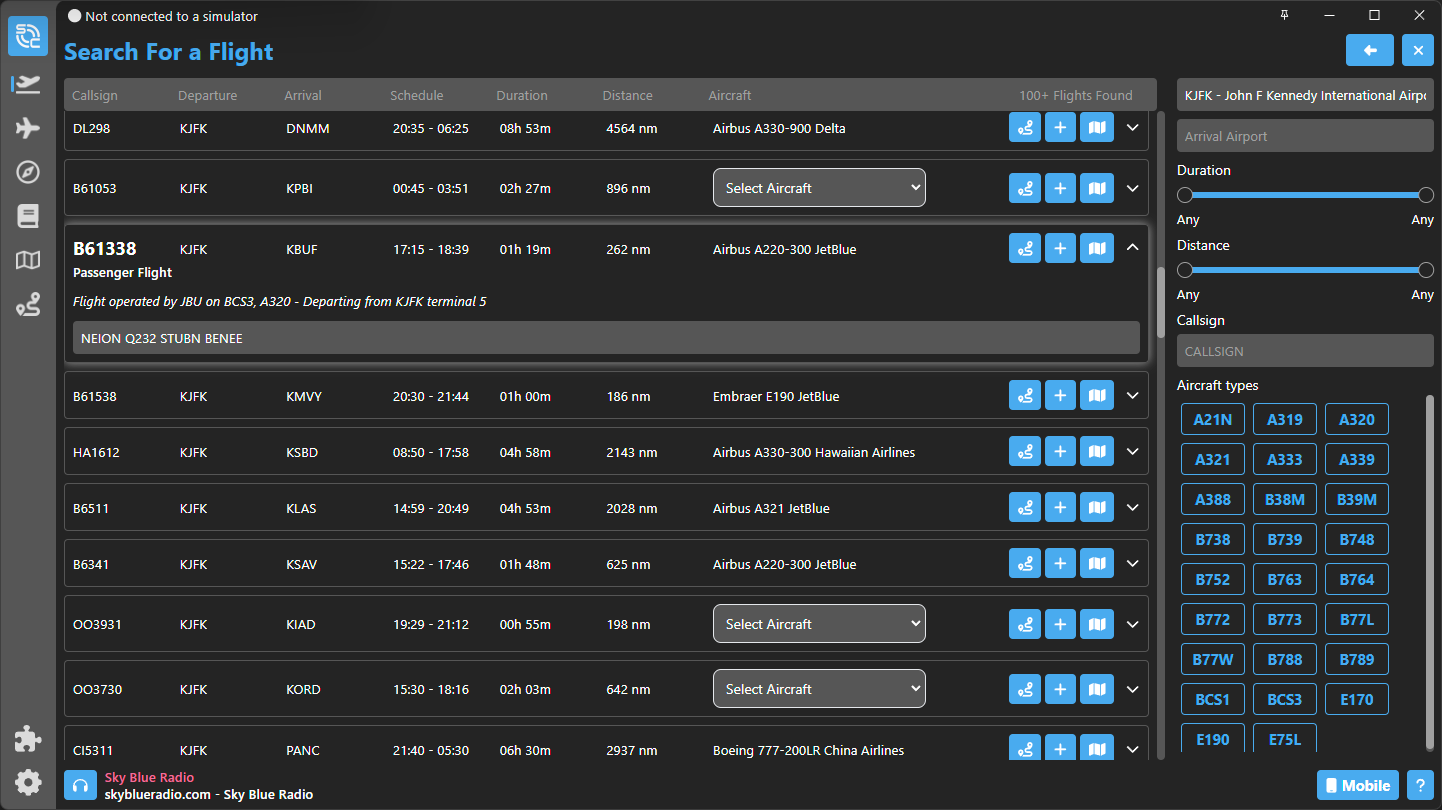
Task: Open the airplane icon in left sidebar
Action: click(28, 128)
